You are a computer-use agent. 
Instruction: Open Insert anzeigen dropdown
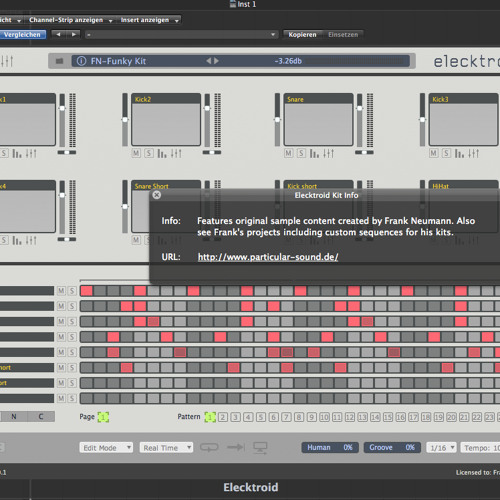click(x=150, y=20)
